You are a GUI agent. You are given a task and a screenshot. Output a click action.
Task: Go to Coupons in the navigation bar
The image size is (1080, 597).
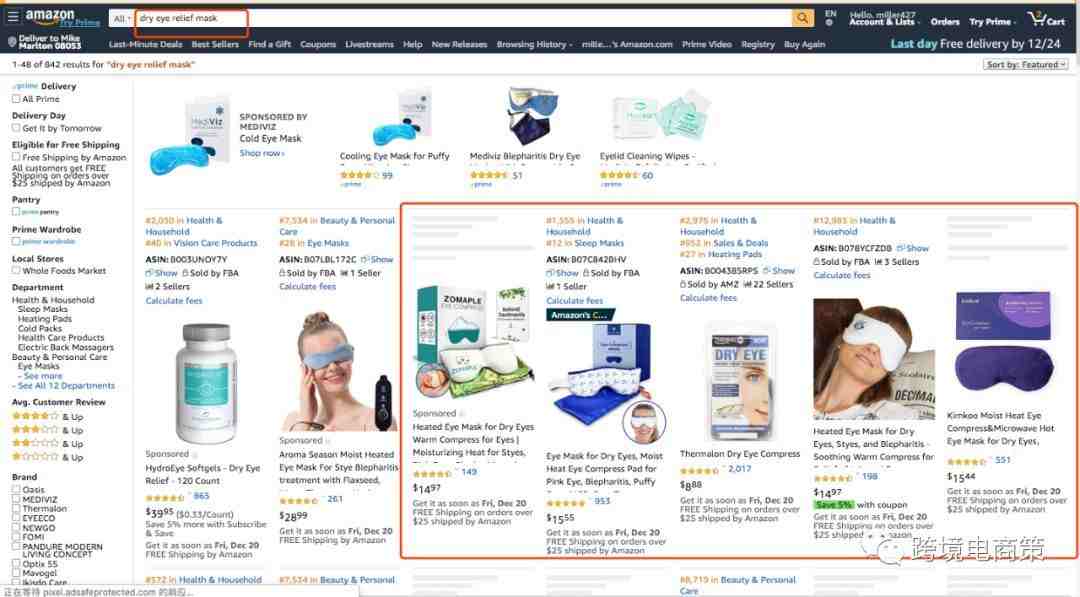click(x=318, y=44)
